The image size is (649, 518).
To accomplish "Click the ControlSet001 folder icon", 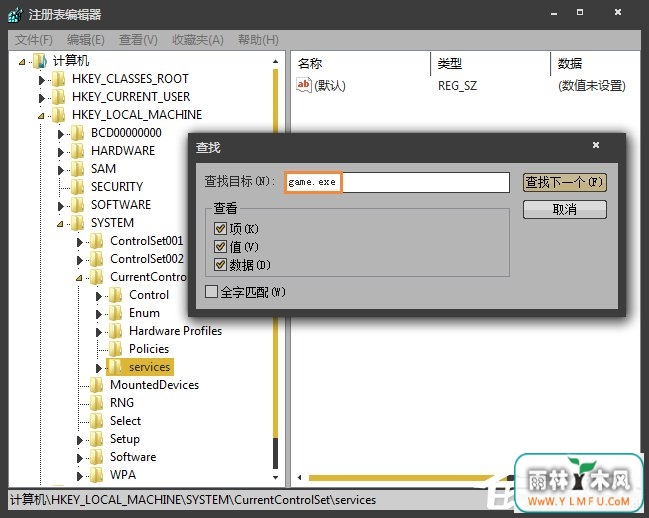I will [x=96, y=241].
